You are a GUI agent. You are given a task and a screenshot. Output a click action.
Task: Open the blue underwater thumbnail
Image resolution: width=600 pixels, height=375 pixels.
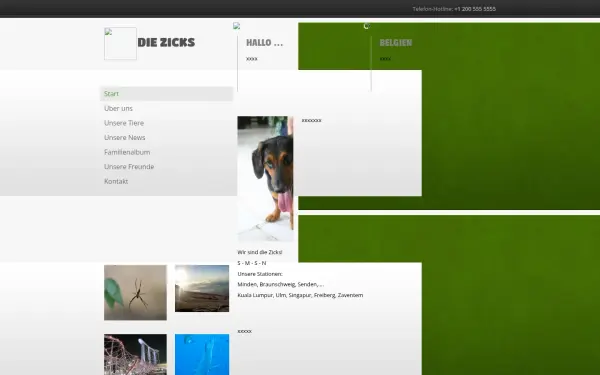coord(202,354)
